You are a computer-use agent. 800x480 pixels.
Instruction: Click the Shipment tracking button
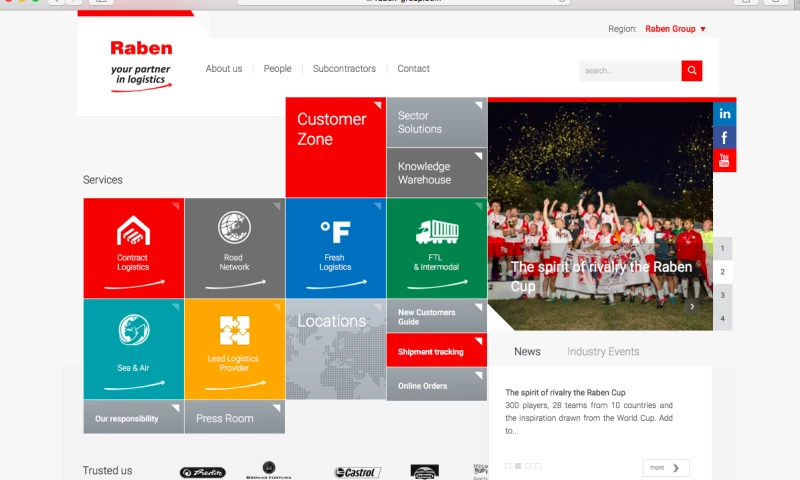(436, 352)
